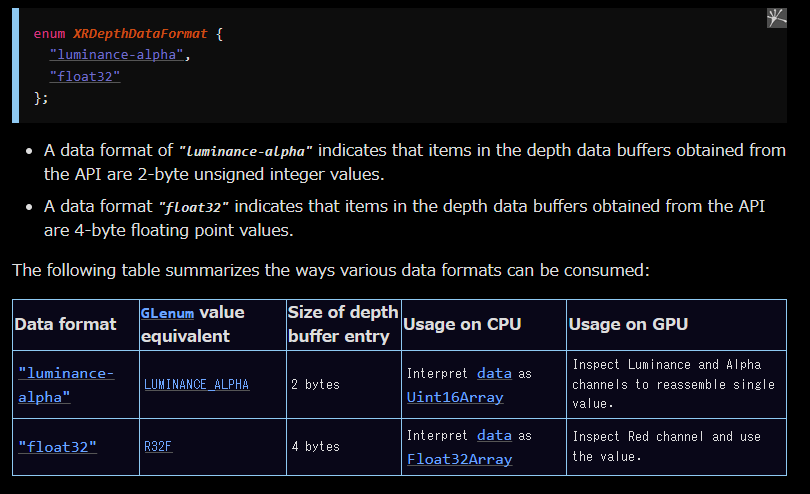The height and width of the screenshot is (494, 810).
Task: Click the XRDepthDataFormat enum name
Action: [x=140, y=34]
